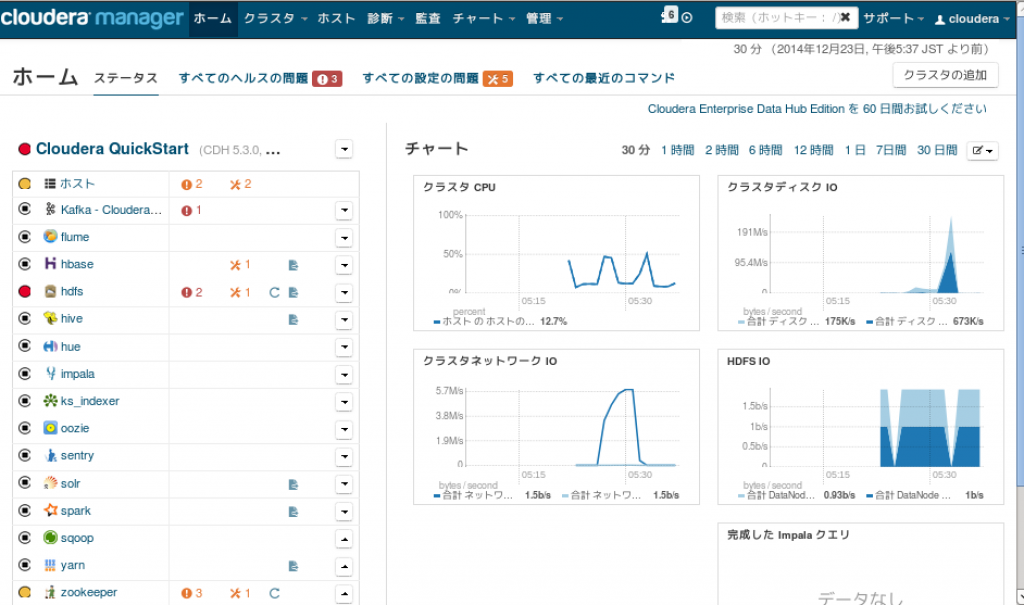Click the red cluster health status dot
This screenshot has width=1024, height=605.
click(25, 149)
